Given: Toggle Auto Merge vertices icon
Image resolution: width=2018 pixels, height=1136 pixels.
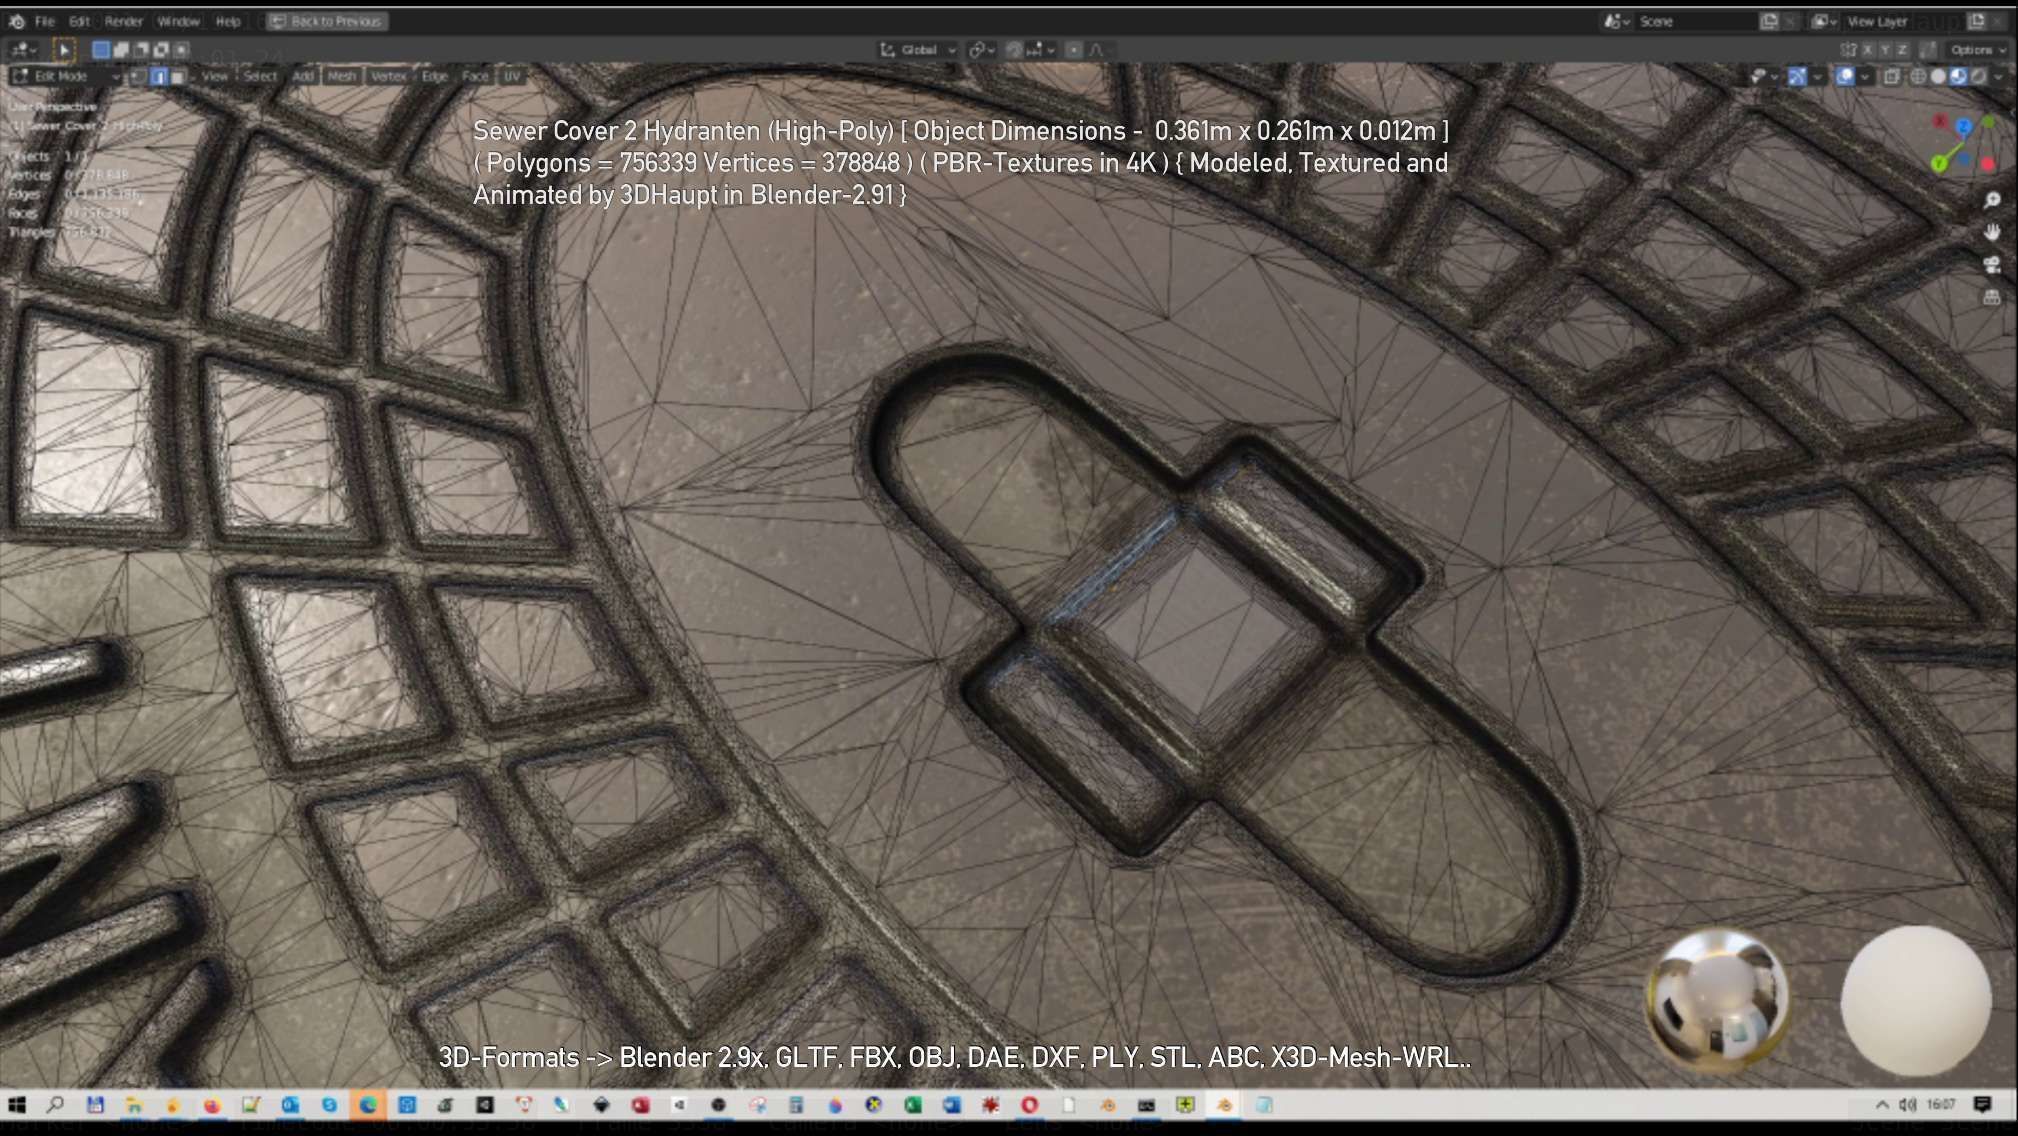Looking at the screenshot, I should tap(1927, 49).
